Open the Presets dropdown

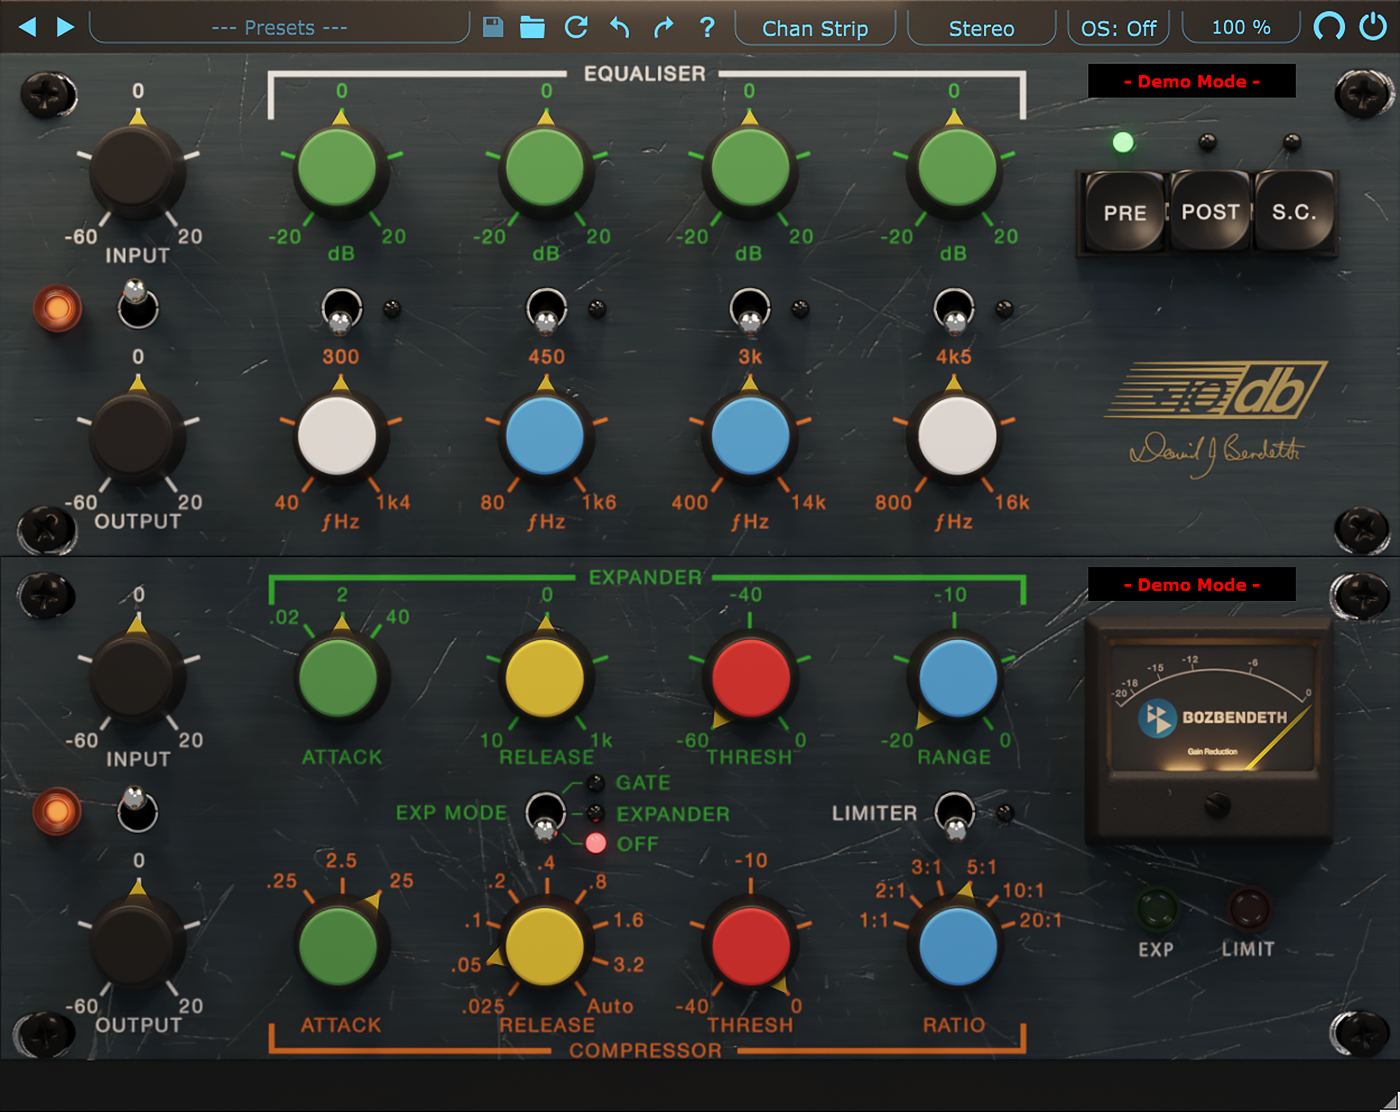[279, 28]
